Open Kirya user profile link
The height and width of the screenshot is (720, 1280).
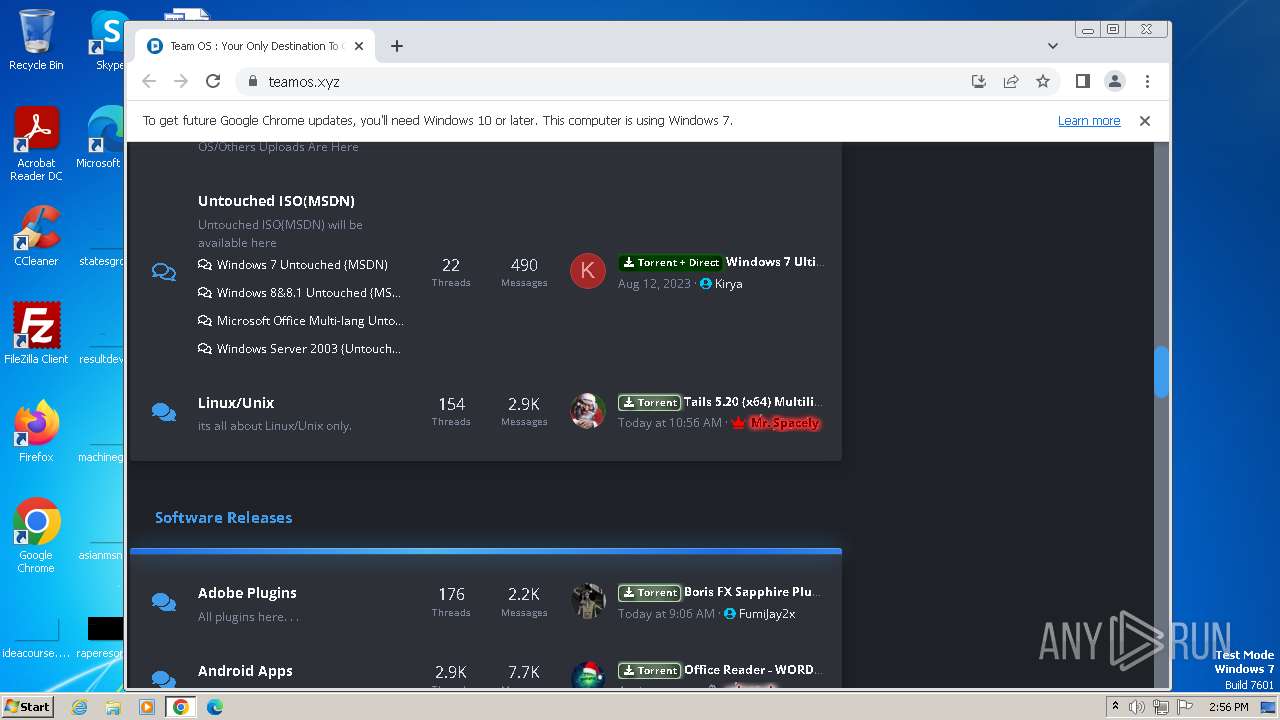tap(728, 284)
